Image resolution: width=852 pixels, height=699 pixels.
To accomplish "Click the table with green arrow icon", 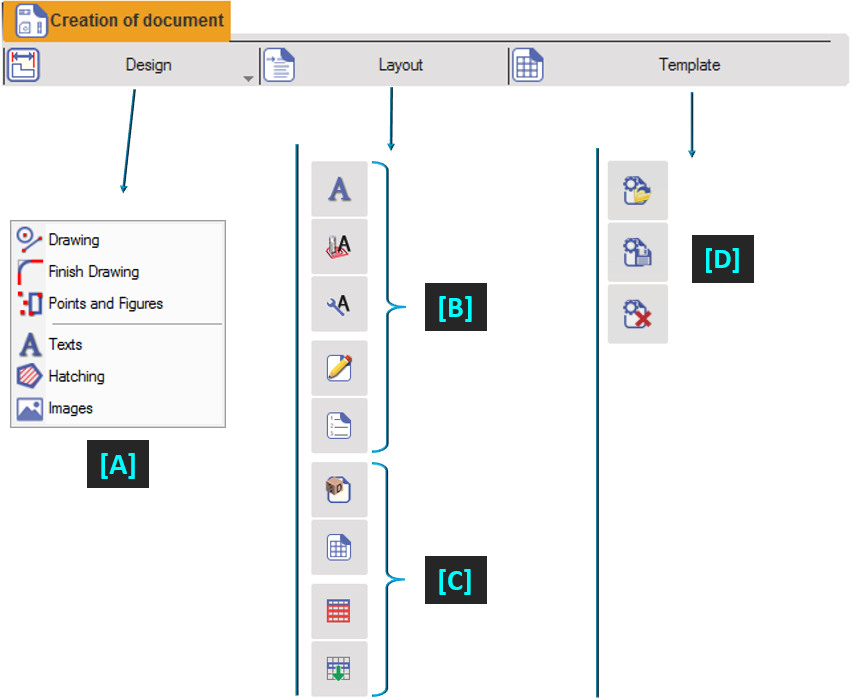I will [340, 668].
